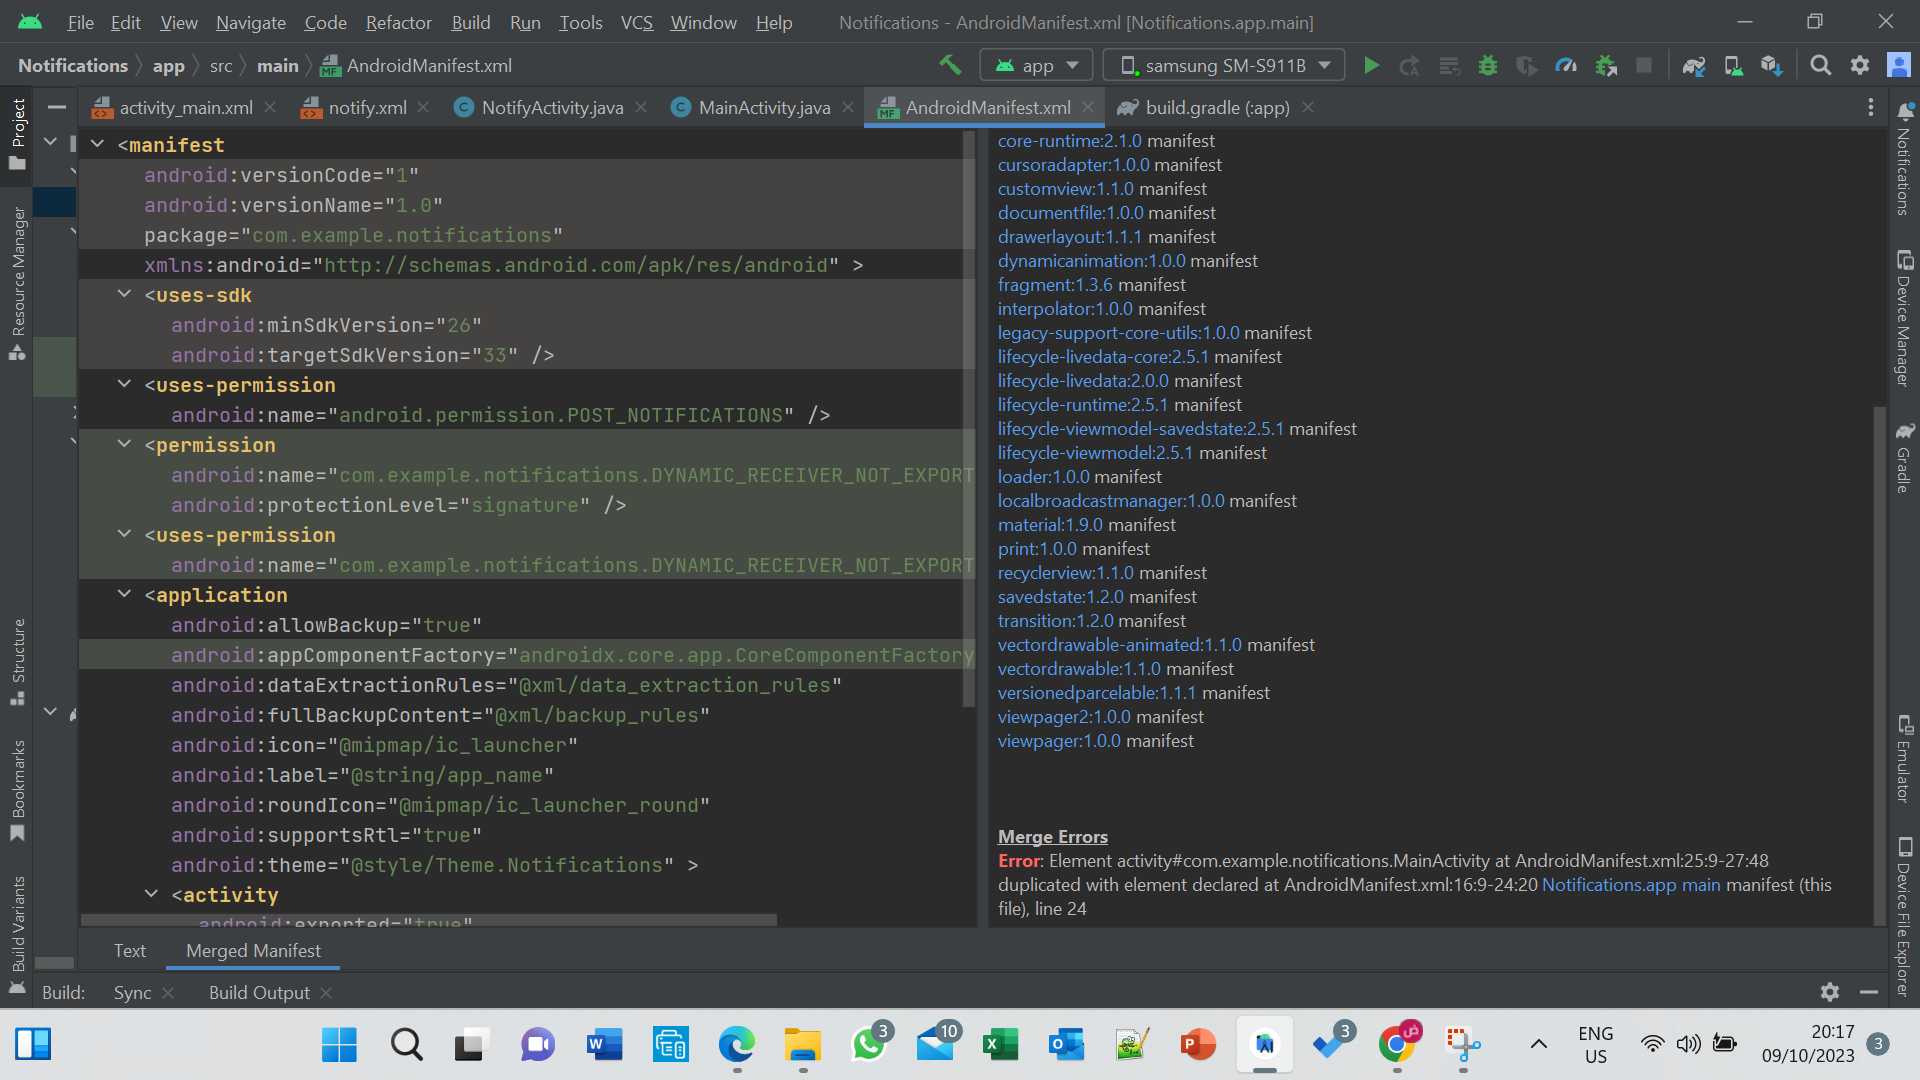Viewport: 1920px width, 1080px height.
Task: Open Resource Manager side panel
Action: (x=18, y=283)
